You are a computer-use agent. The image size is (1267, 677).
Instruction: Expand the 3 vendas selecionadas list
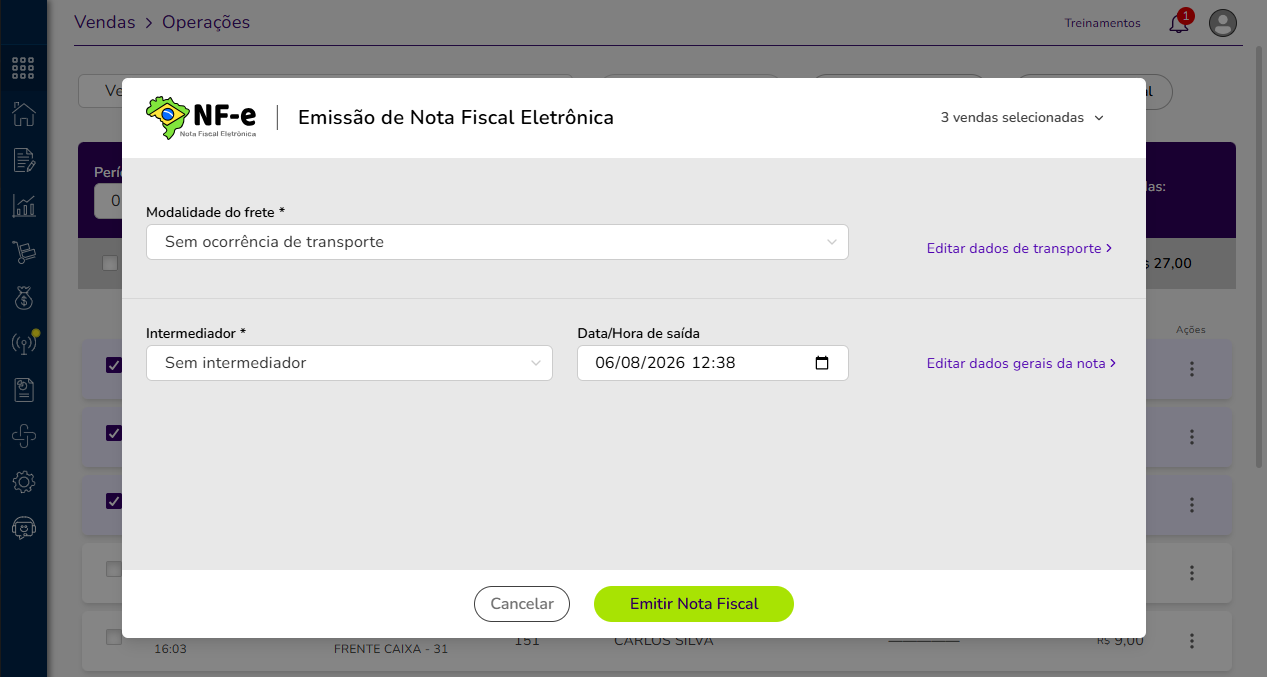[x=1022, y=118]
